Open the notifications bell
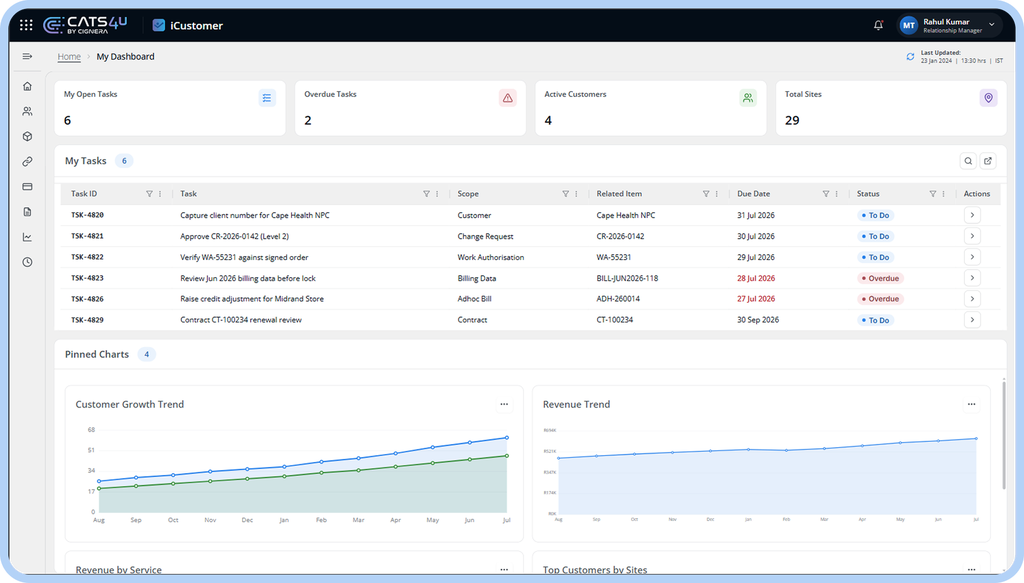The width and height of the screenshot is (1024, 583). click(878, 25)
